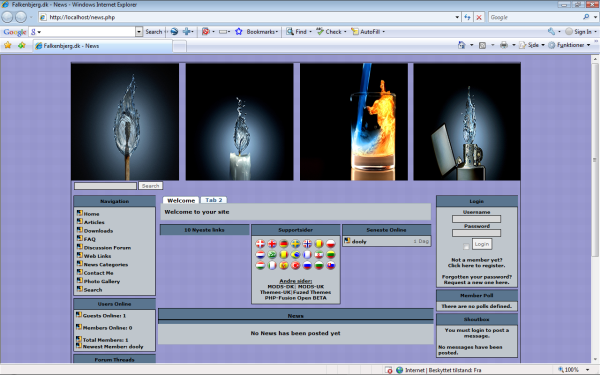
Task: Click the Hungarian flag in Supportsider
Action: tap(260, 265)
